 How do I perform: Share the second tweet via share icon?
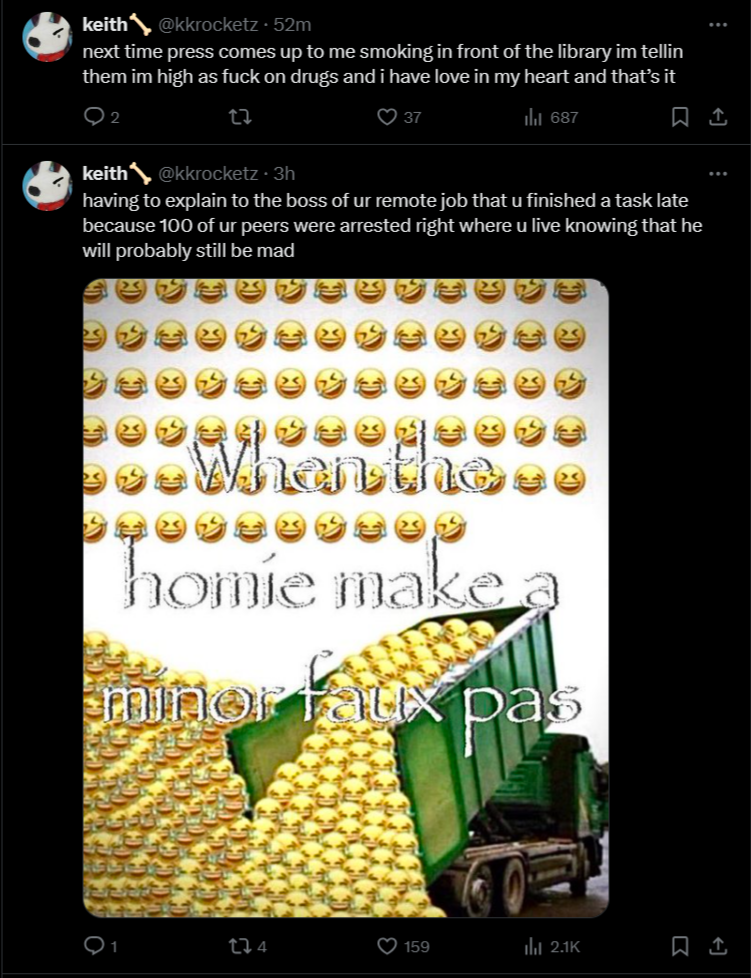pos(718,946)
